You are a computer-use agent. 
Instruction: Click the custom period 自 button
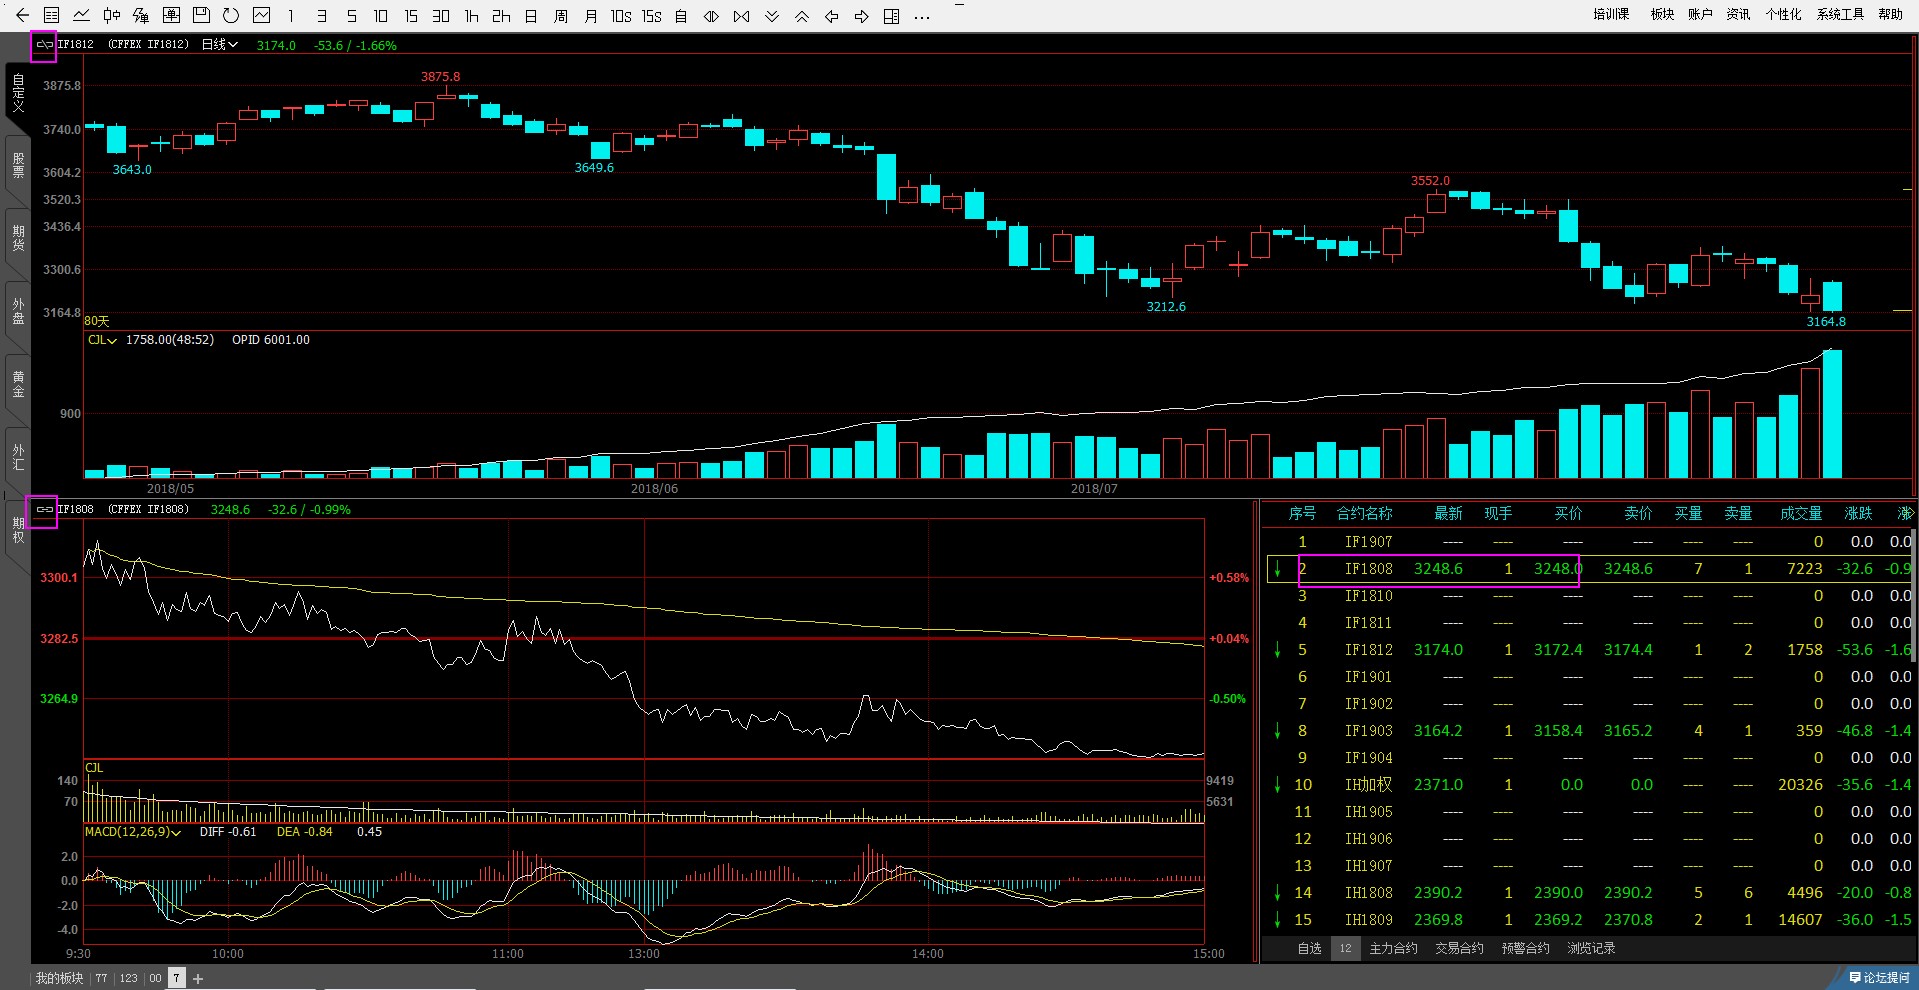click(681, 16)
